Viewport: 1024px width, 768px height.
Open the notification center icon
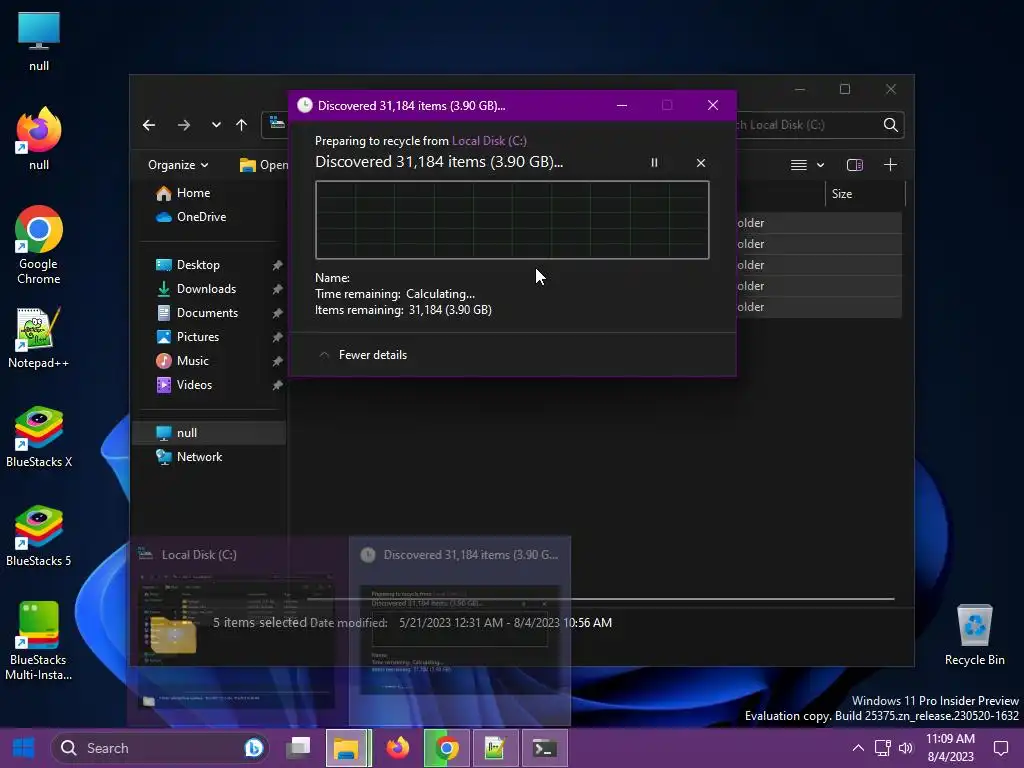point(1000,748)
